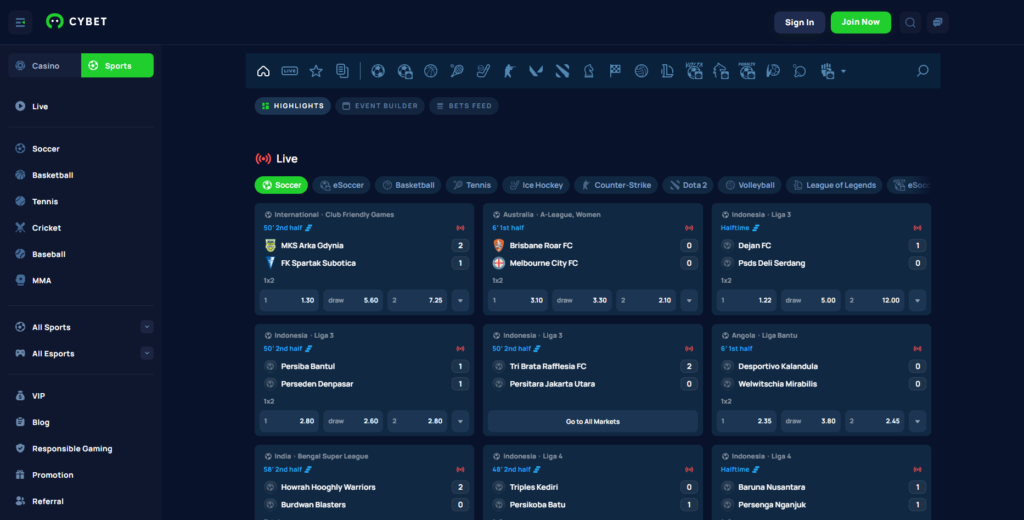Image resolution: width=1024 pixels, height=520 pixels.
Task: Select the Volta eSoccer icon in the toolbar
Action: click(x=694, y=71)
